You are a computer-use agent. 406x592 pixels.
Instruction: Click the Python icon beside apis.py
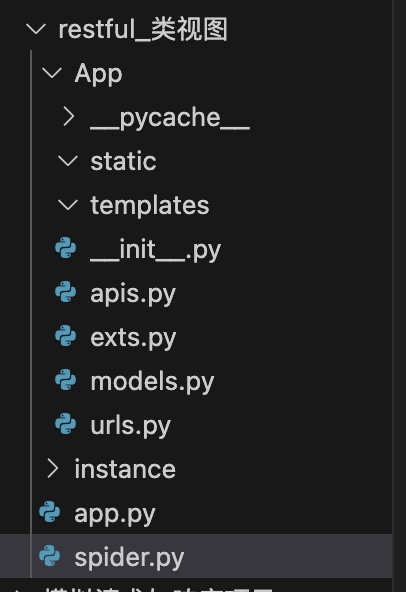[x=66, y=292]
